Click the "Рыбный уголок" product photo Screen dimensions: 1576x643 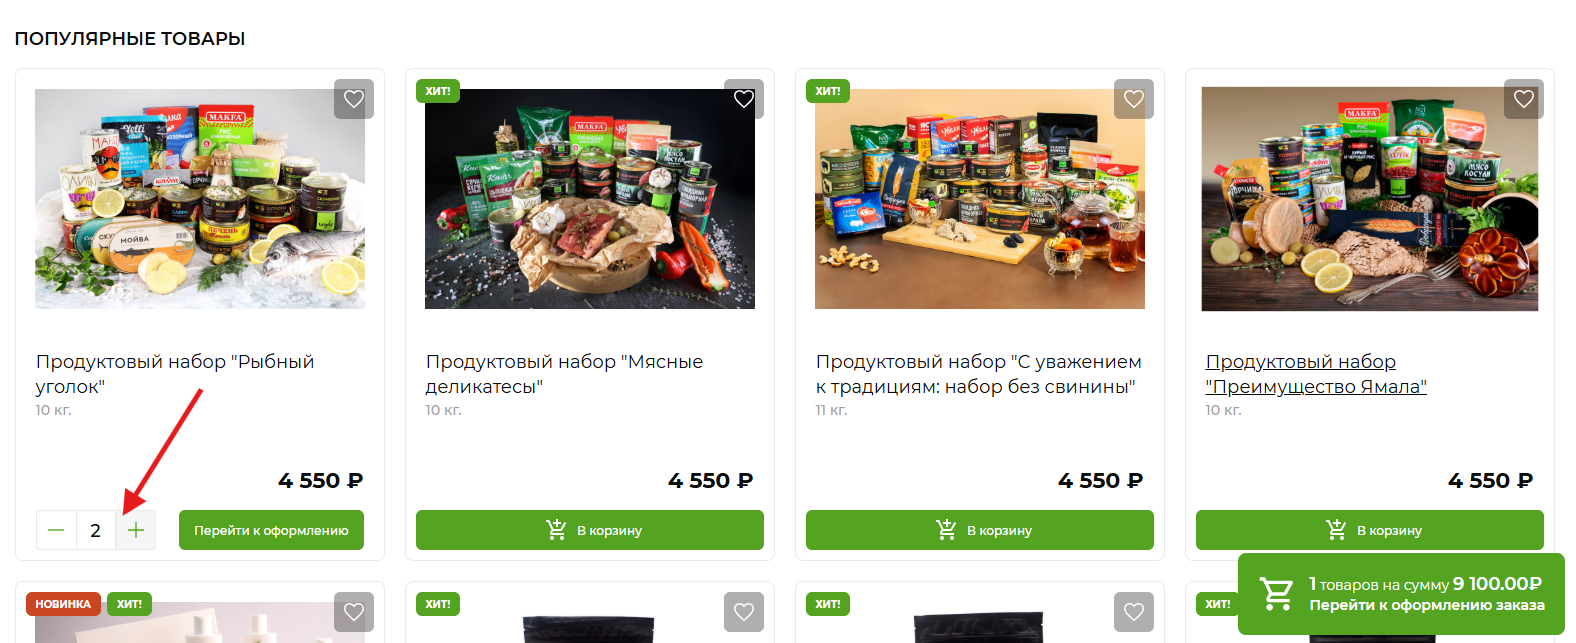click(200, 199)
